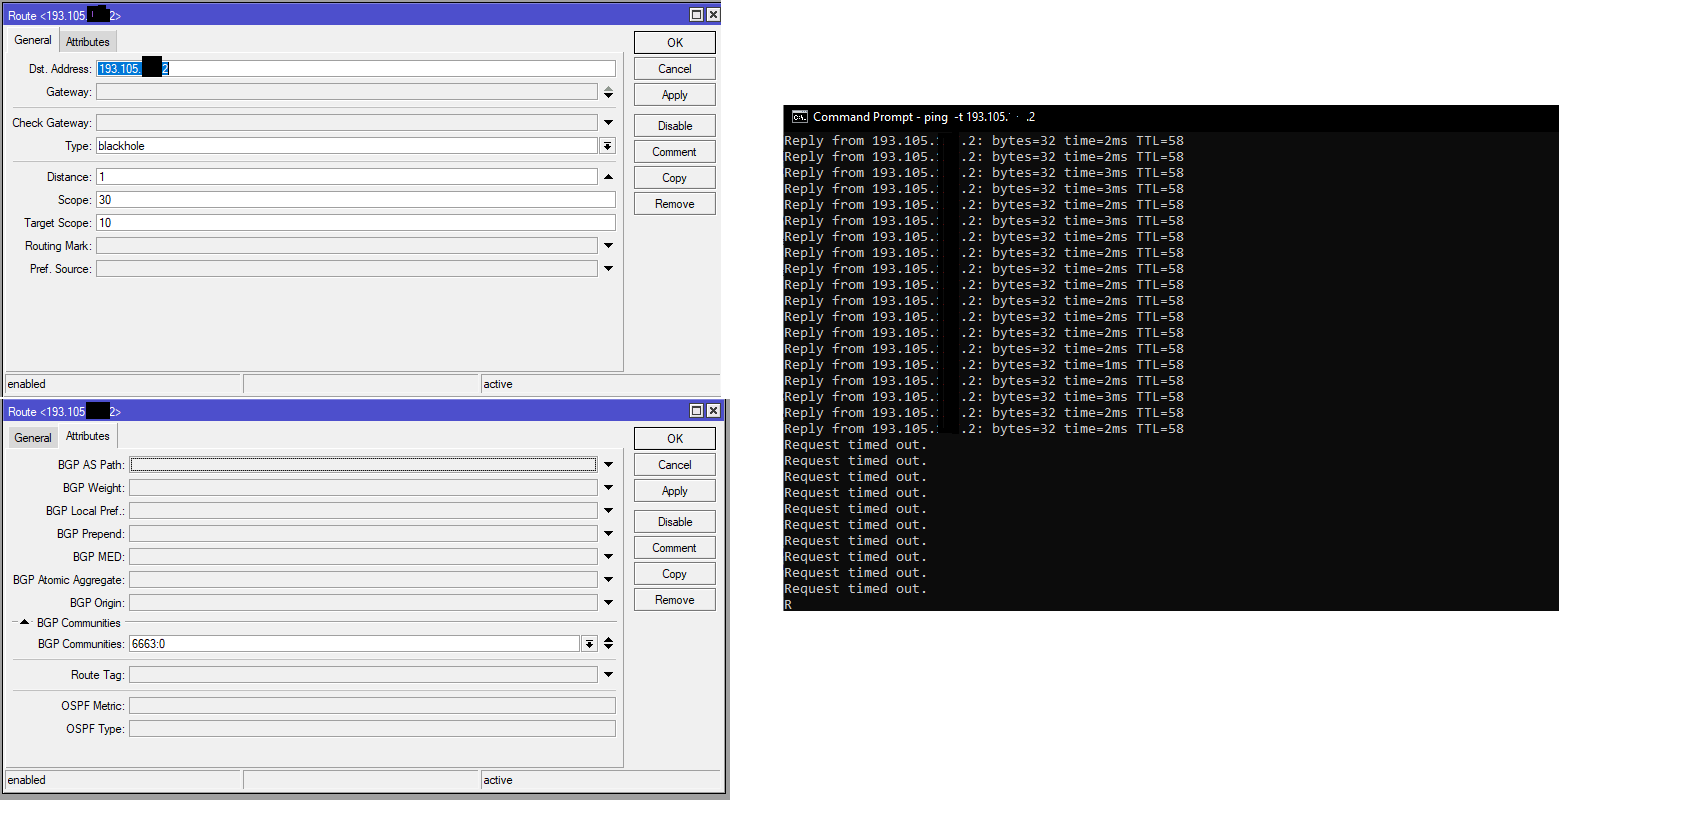Click the Scope field with value 30
This screenshot has width=1683, height=838.
pos(356,200)
